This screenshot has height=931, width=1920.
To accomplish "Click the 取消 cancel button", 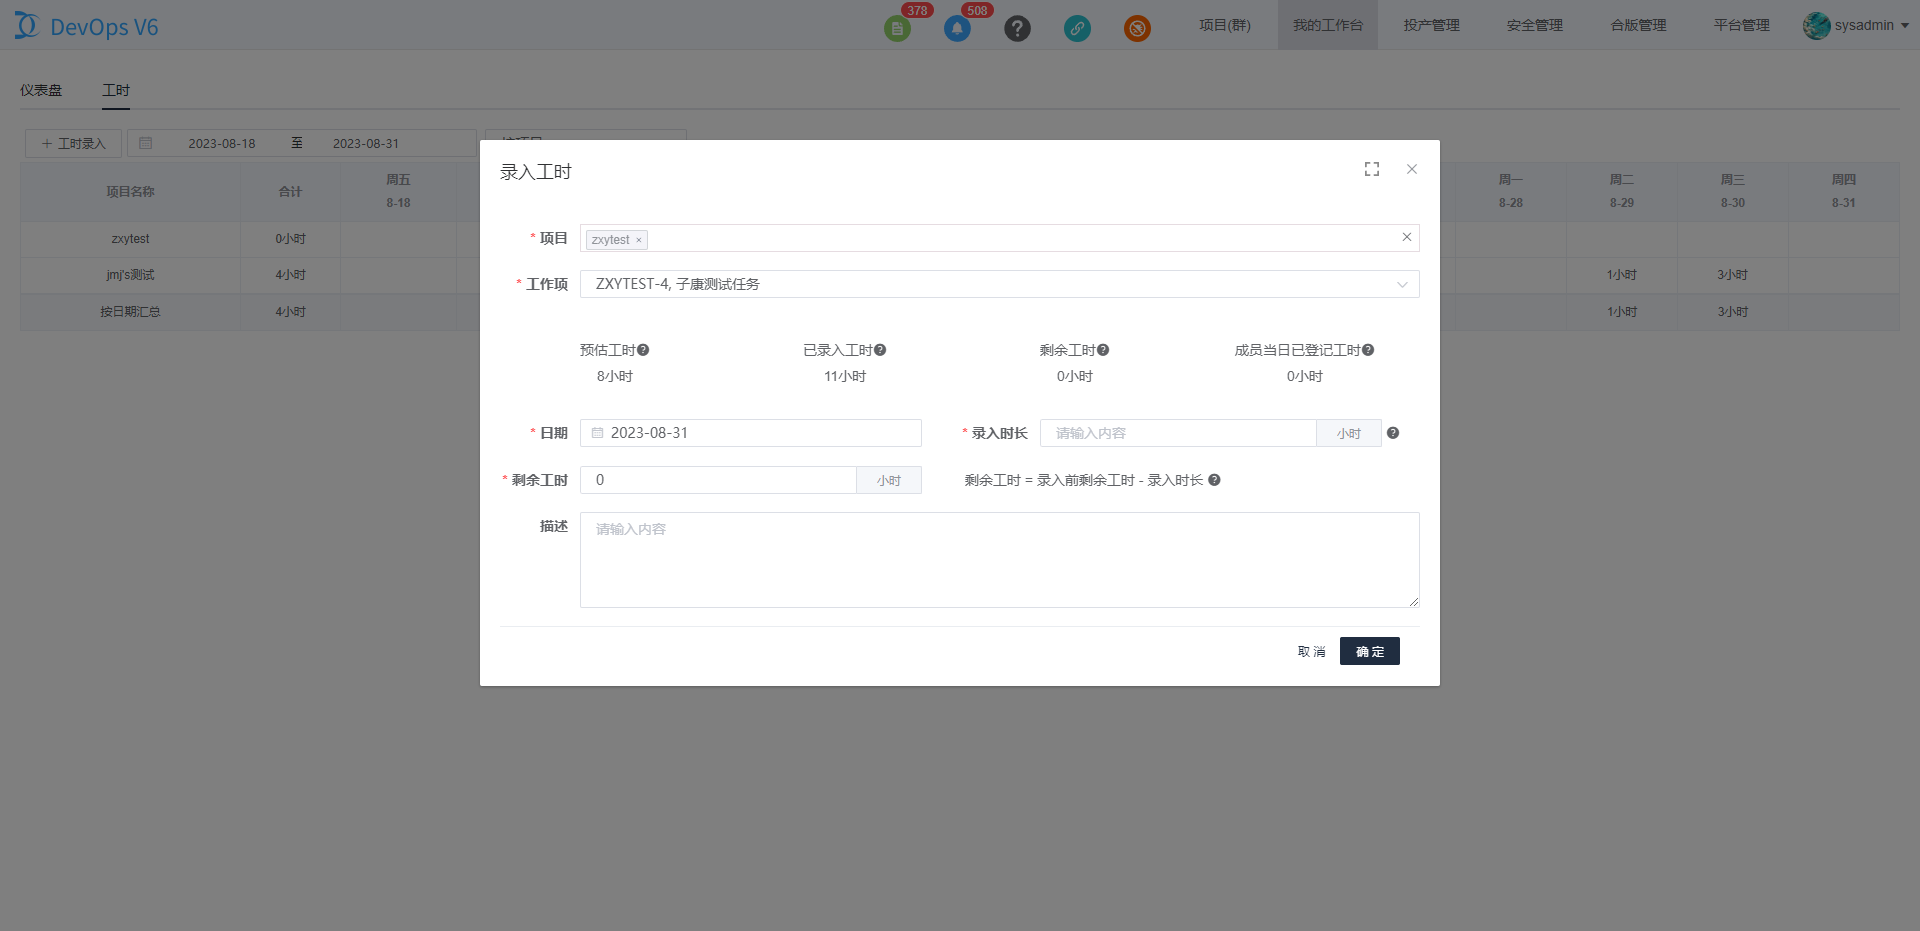I will click(x=1311, y=651).
